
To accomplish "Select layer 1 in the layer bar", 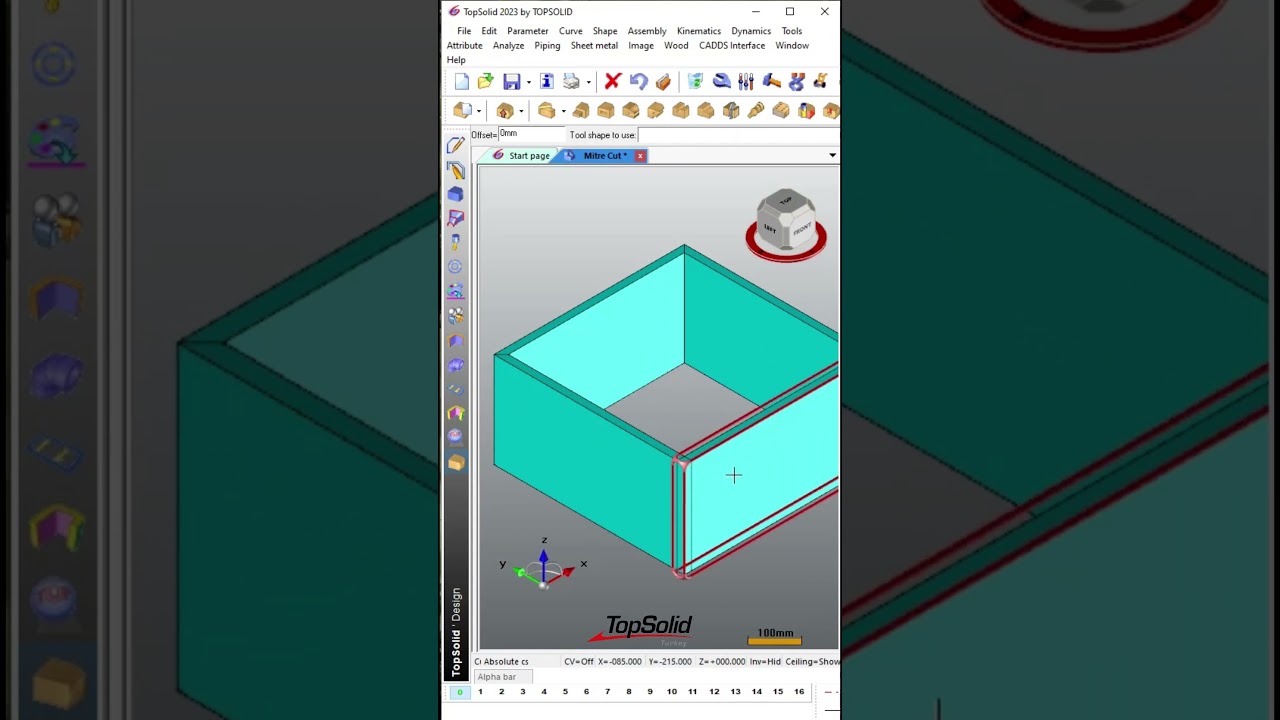I will pos(480,692).
